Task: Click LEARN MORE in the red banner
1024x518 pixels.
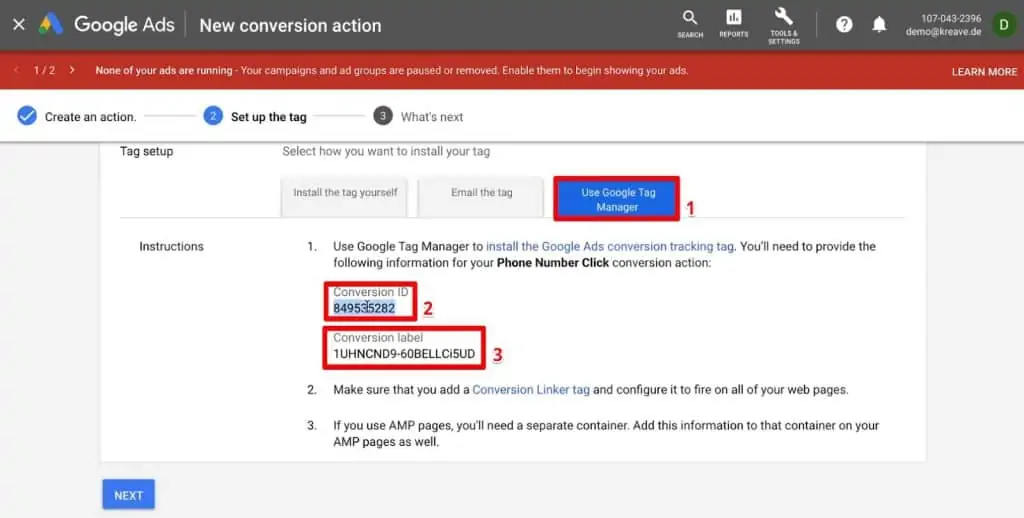Action: coord(984,71)
